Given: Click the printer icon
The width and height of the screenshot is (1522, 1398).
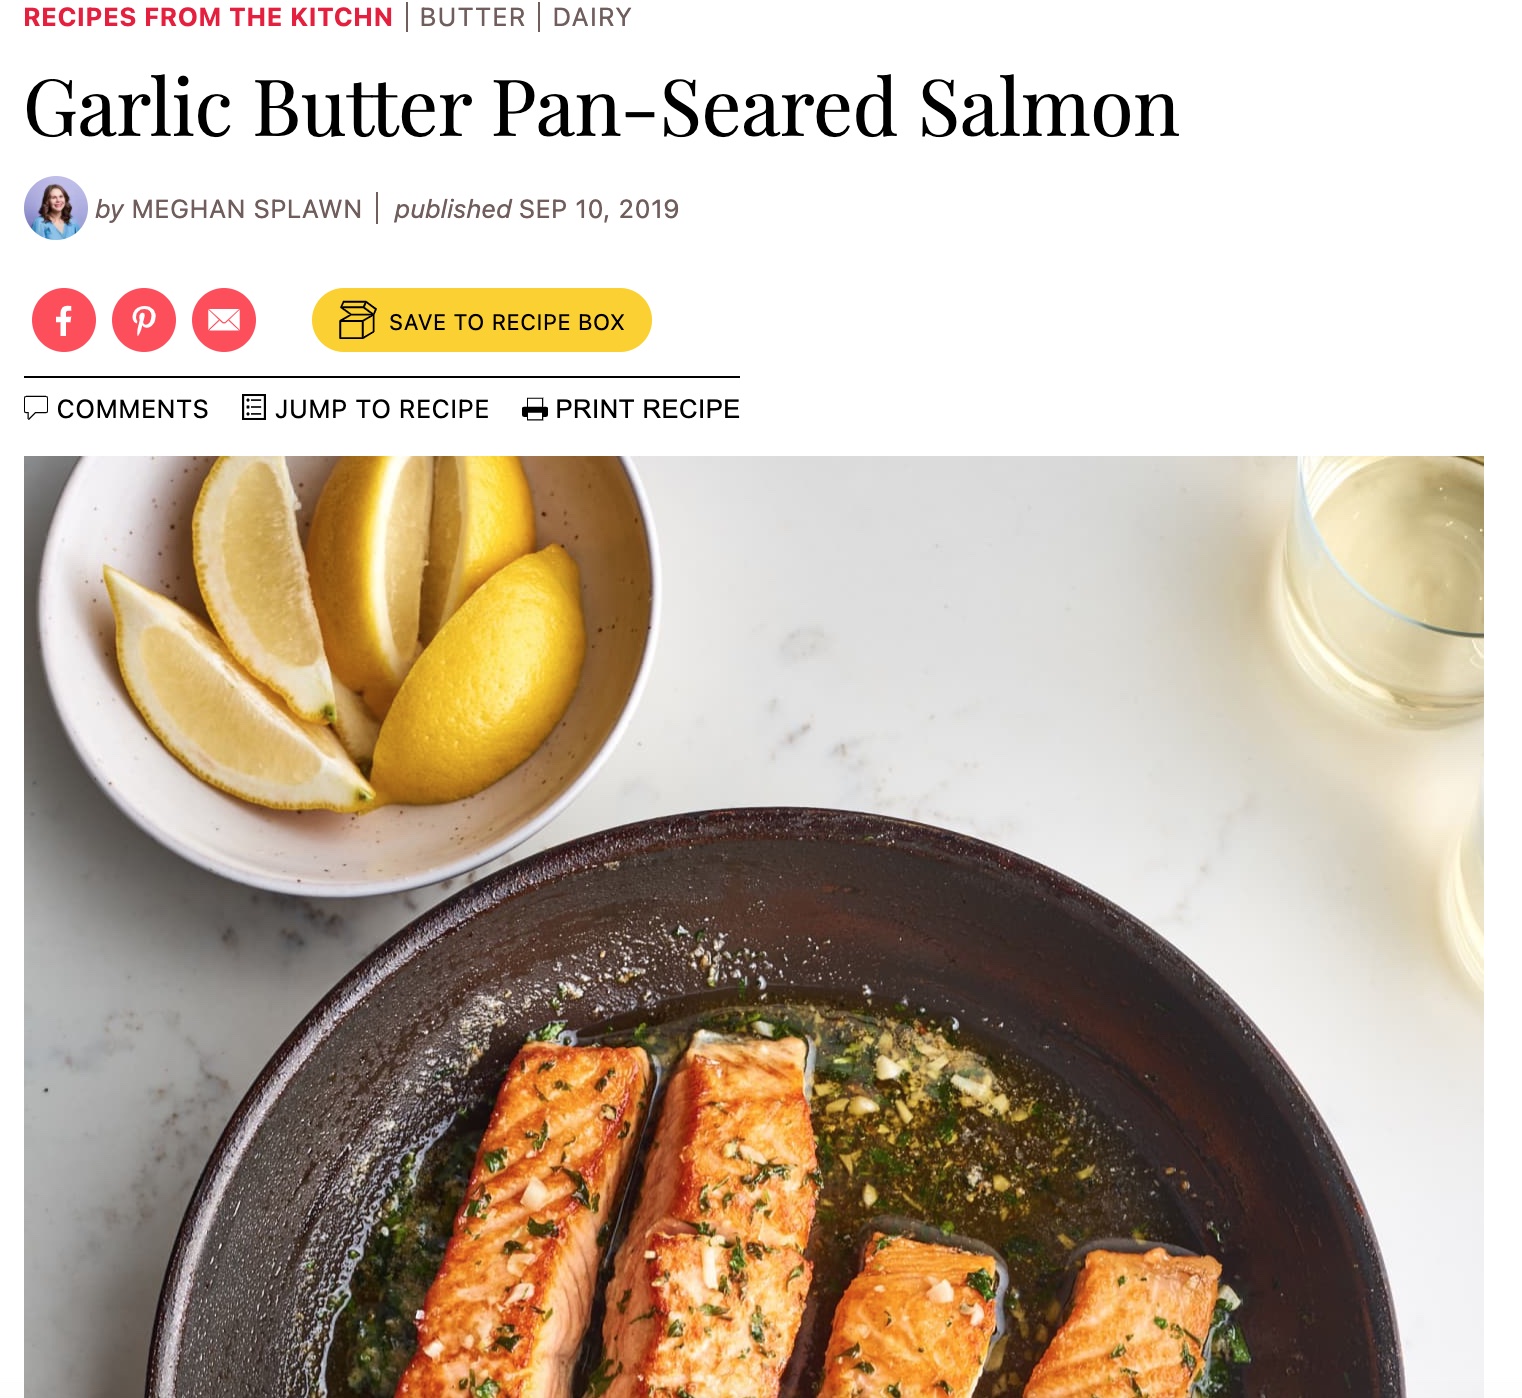Looking at the screenshot, I should pyautogui.click(x=535, y=409).
